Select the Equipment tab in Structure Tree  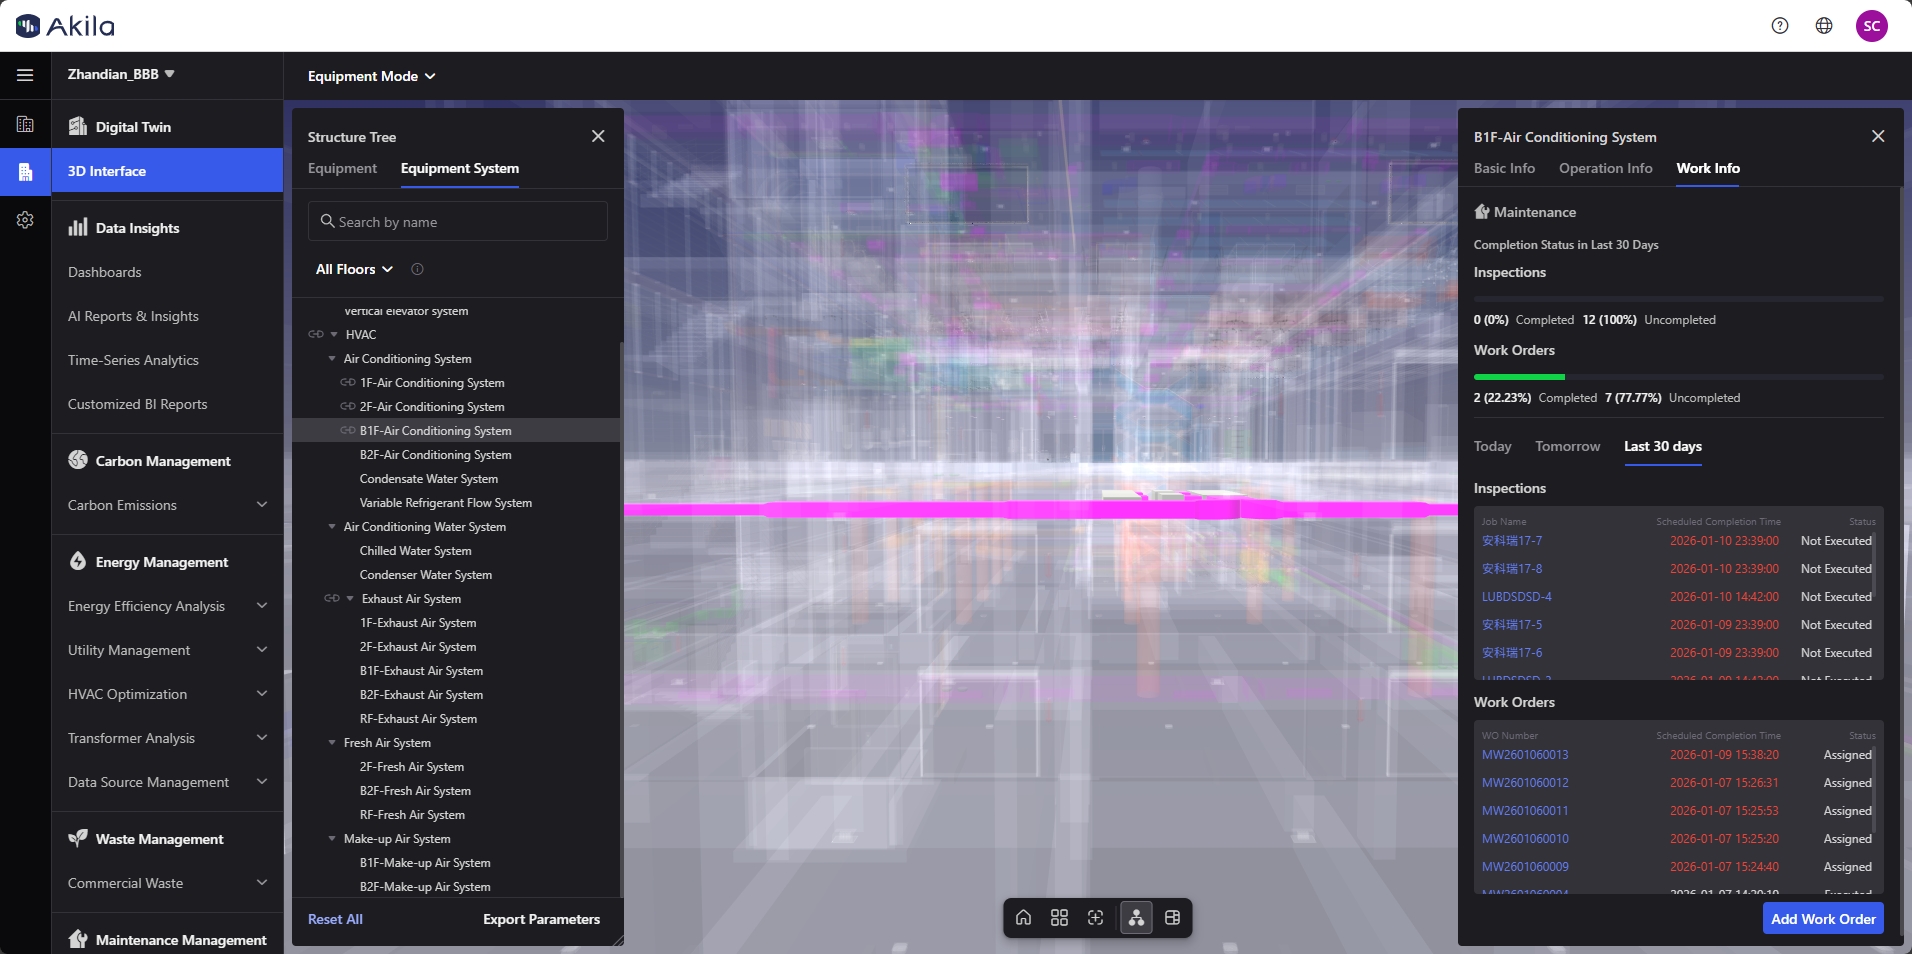pyautogui.click(x=342, y=168)
